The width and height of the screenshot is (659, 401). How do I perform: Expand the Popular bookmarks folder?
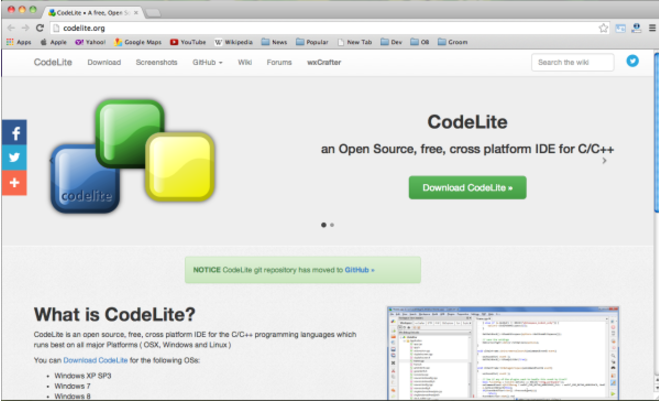click(312, 42)
